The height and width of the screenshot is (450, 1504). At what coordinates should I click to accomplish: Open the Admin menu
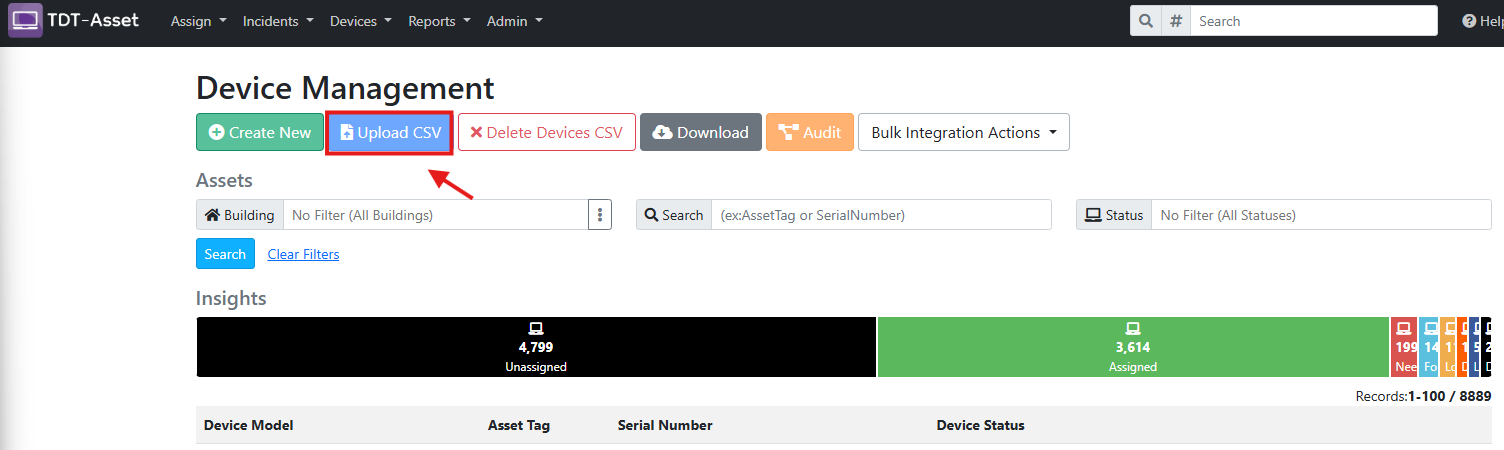pyautogui.click(x=515, y=21)
